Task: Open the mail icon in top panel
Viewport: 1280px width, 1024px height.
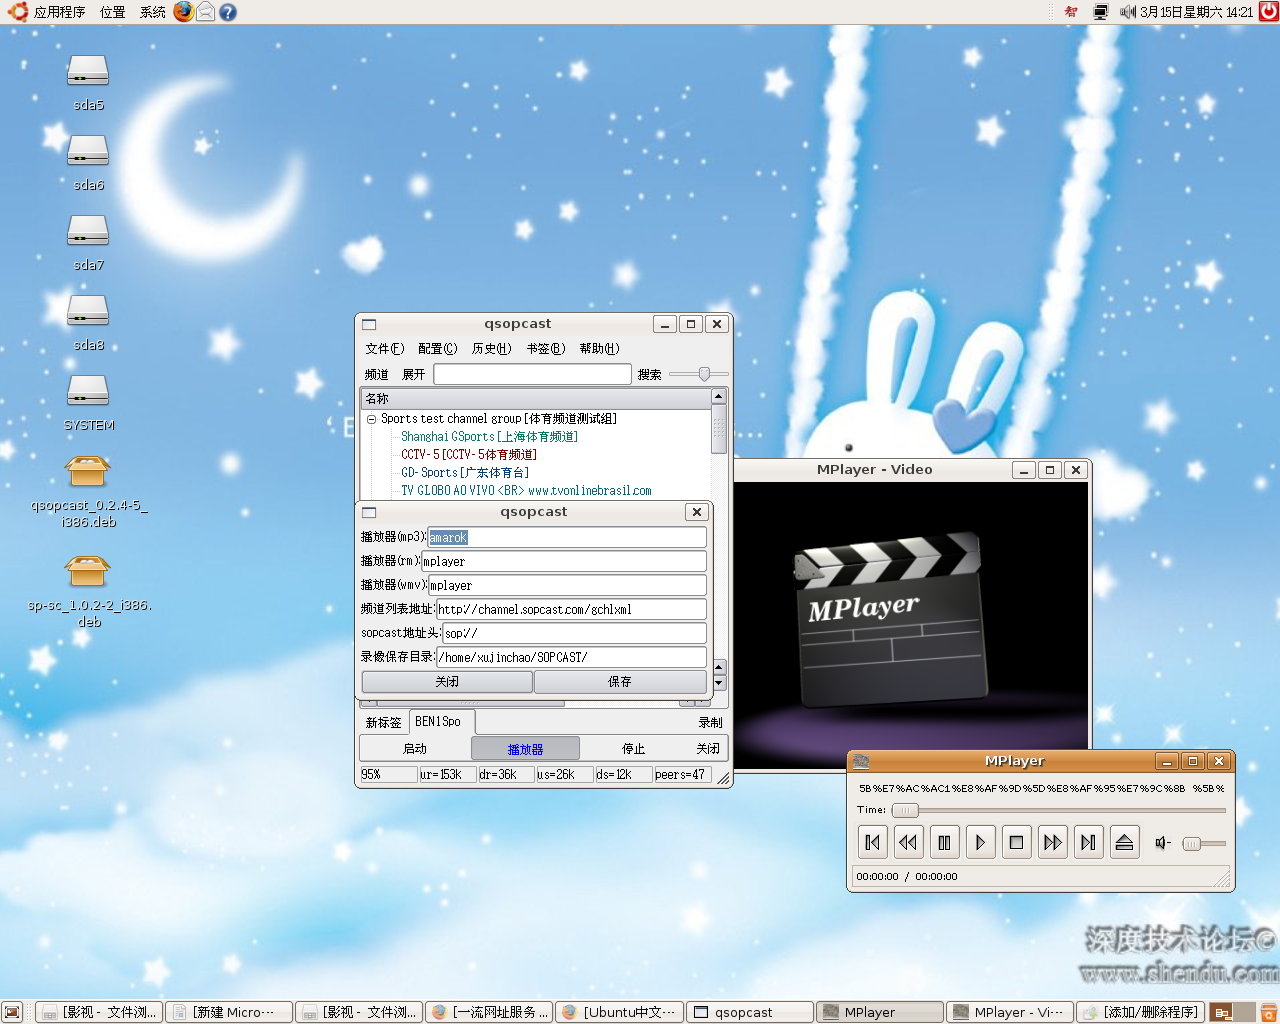Action: [205, 12]
